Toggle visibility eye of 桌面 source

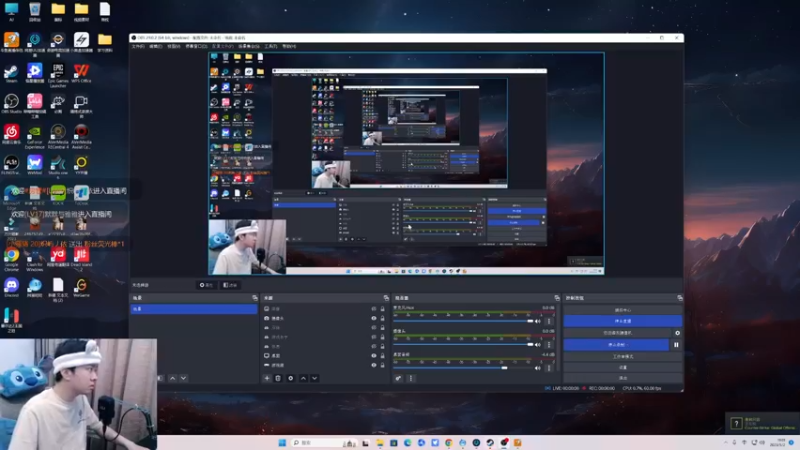click(373, 356)
